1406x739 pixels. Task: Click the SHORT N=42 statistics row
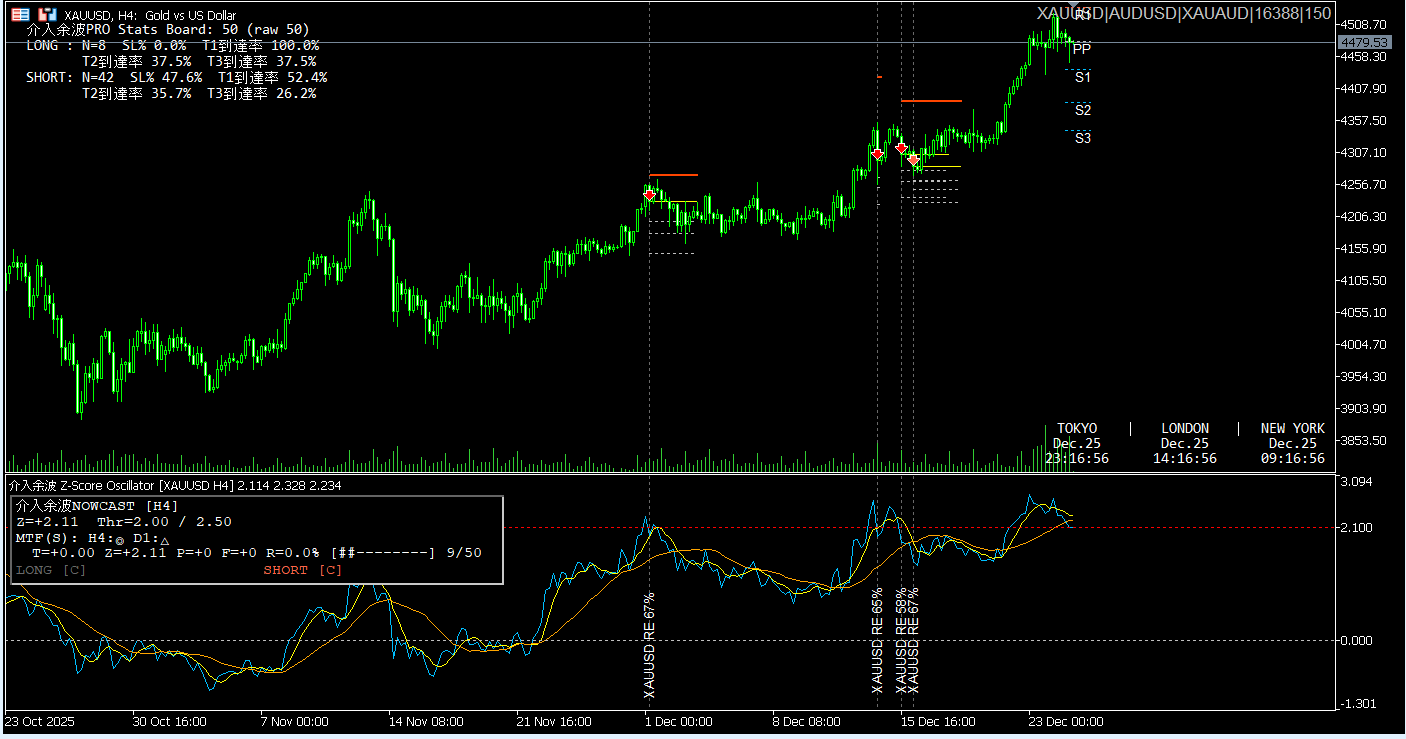pyautogui.click(x=177, y=77)
